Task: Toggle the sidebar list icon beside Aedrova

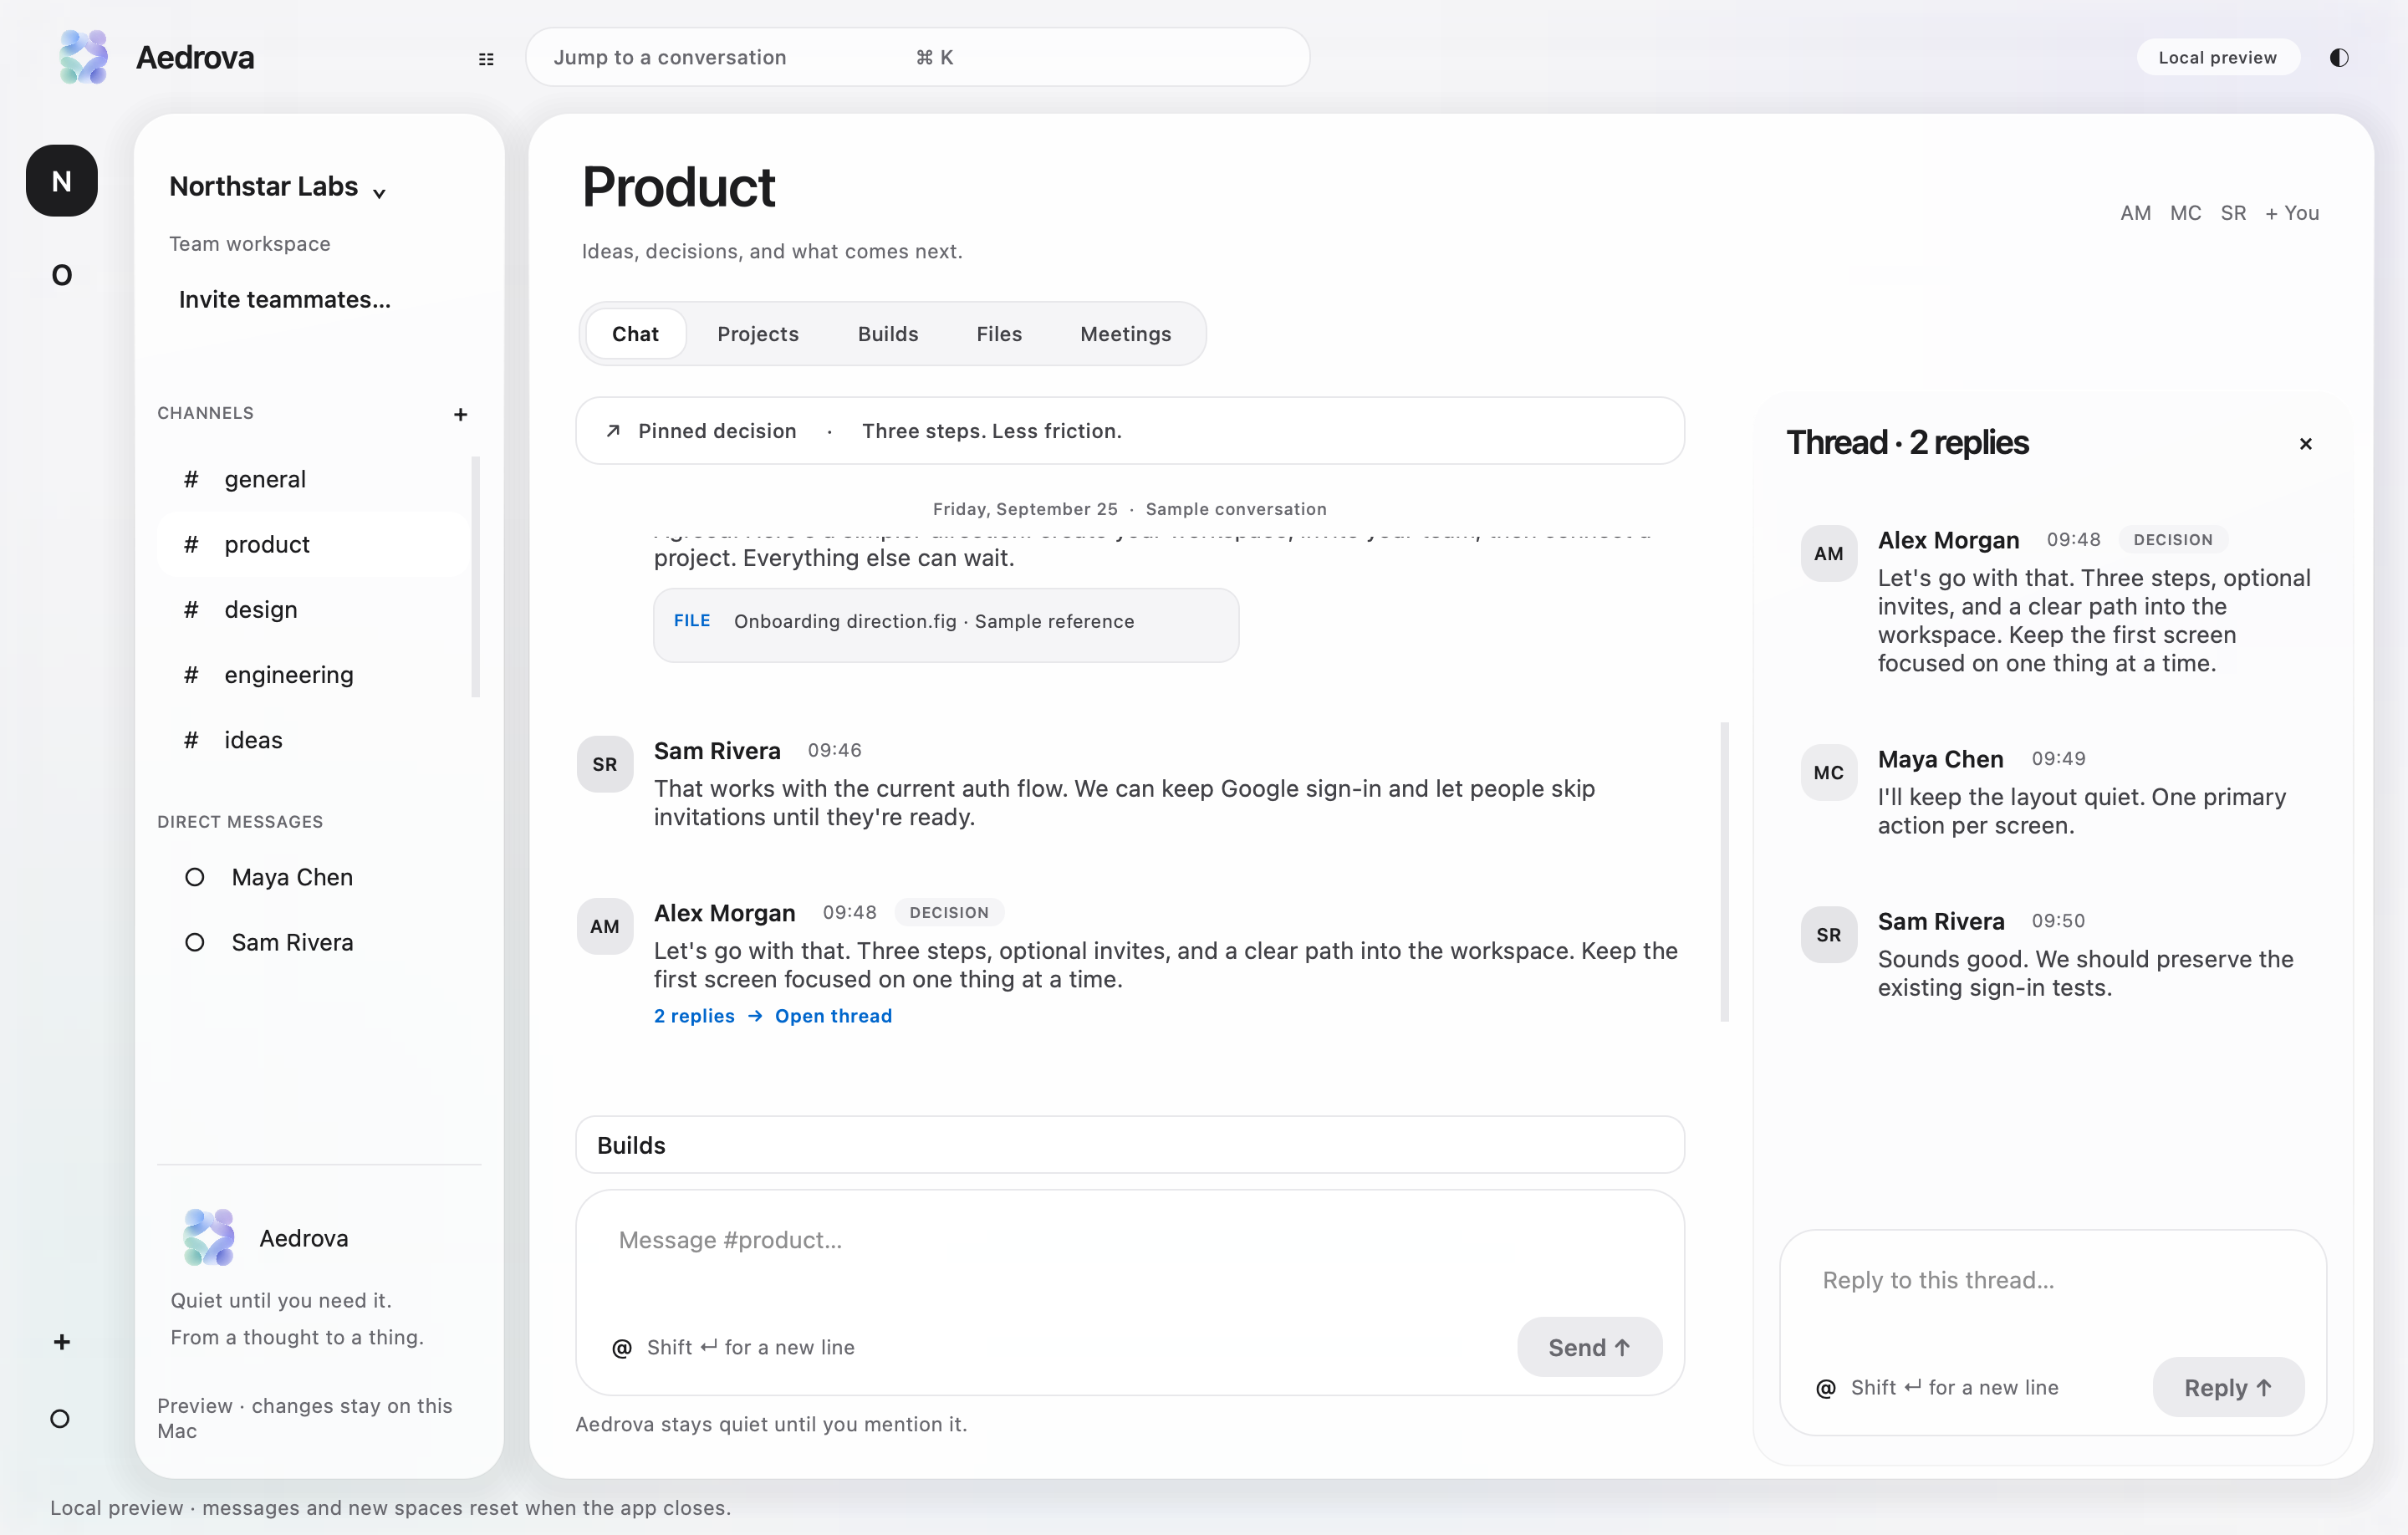Action: 486,59
